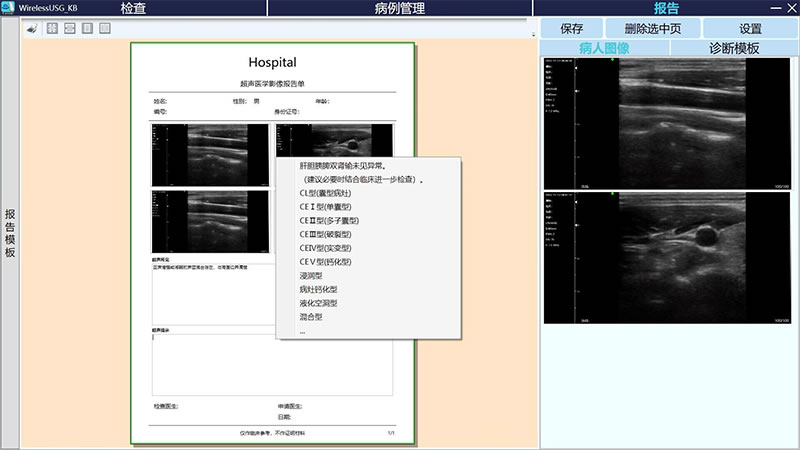Click the 删除选中页 button
Image resolution: width=800 pixels, height=450 pixels.
(x=652, y=29)
